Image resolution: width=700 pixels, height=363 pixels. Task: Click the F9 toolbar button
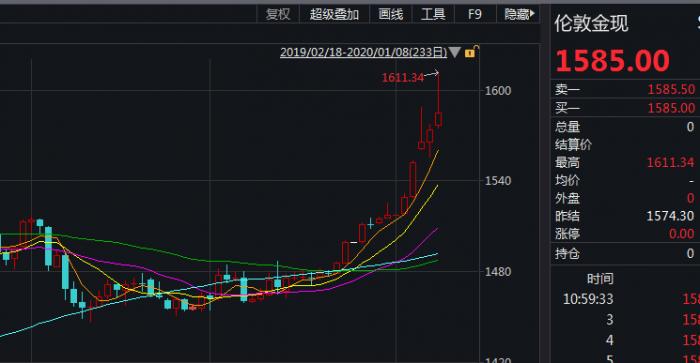(x=475, y=14)
